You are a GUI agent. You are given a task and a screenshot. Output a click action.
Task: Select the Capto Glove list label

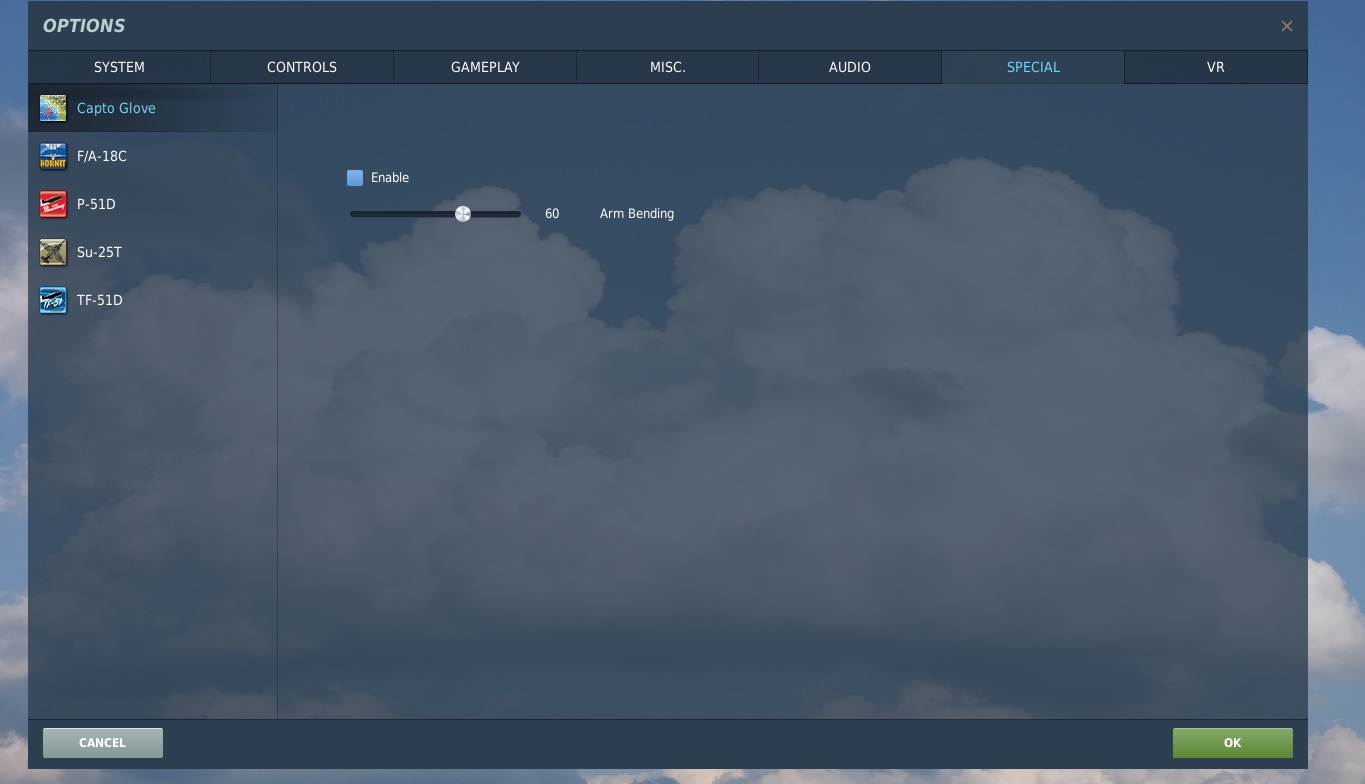116,108
